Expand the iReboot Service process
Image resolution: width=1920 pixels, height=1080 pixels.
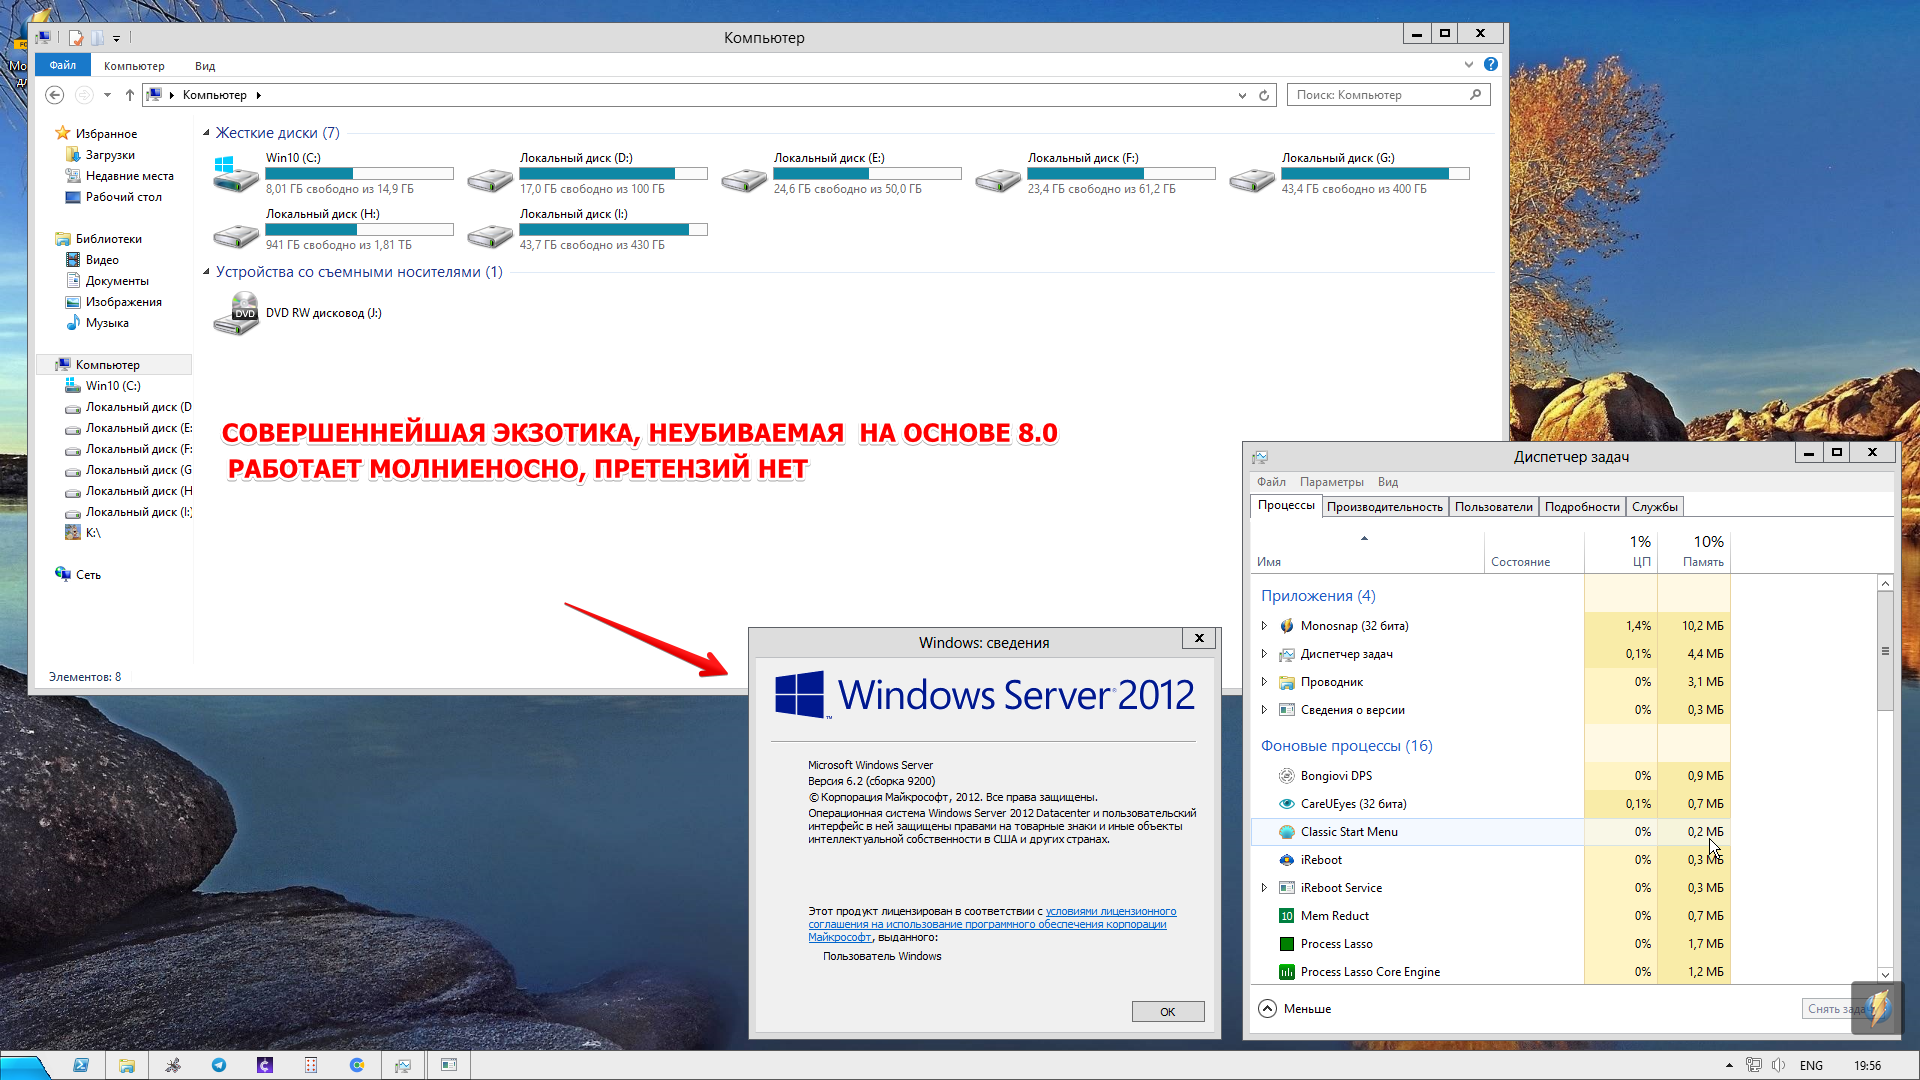point(1264,888)
